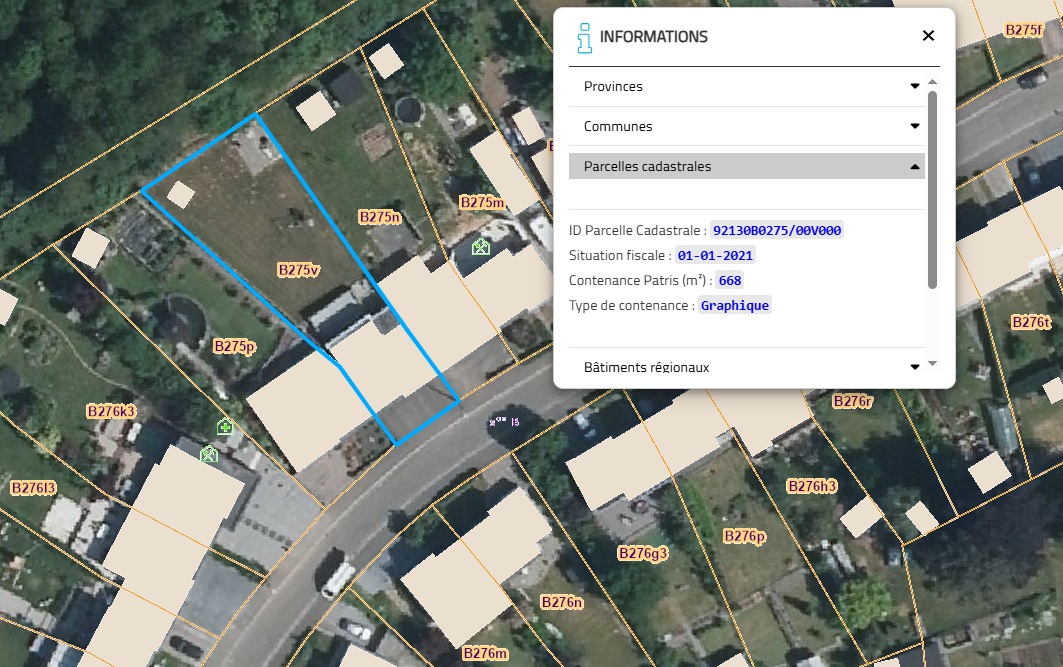Click the Situation fiscale date 01-01-2021
The height and width of the screenshot is (667, 1063).
715,256
